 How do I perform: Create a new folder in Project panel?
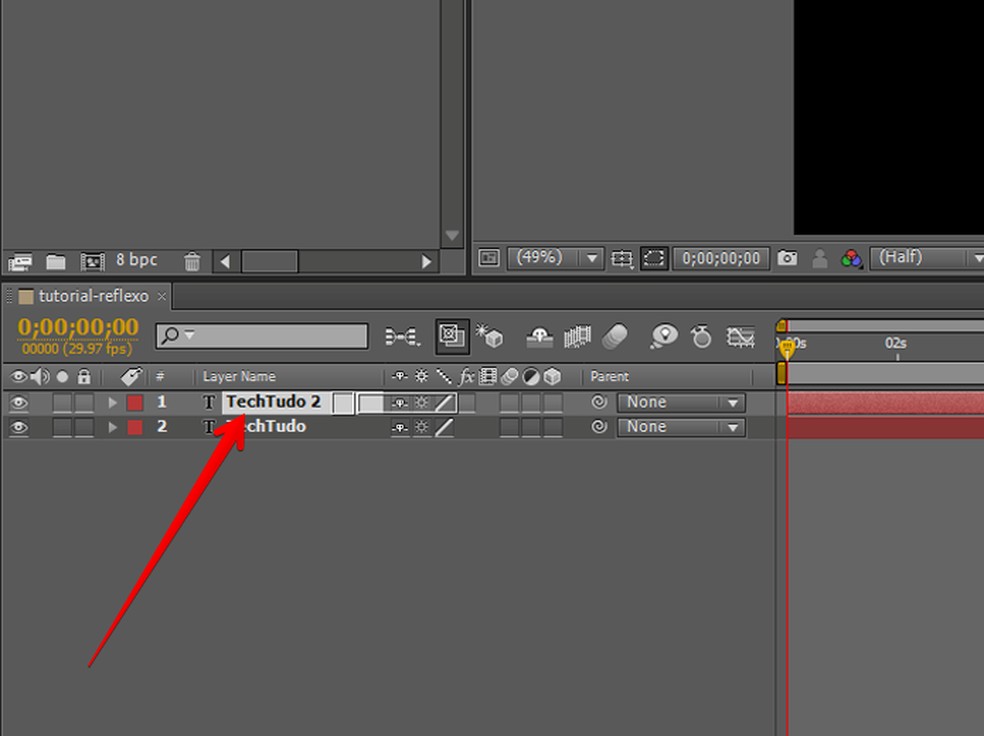click(x=55, y=261)
